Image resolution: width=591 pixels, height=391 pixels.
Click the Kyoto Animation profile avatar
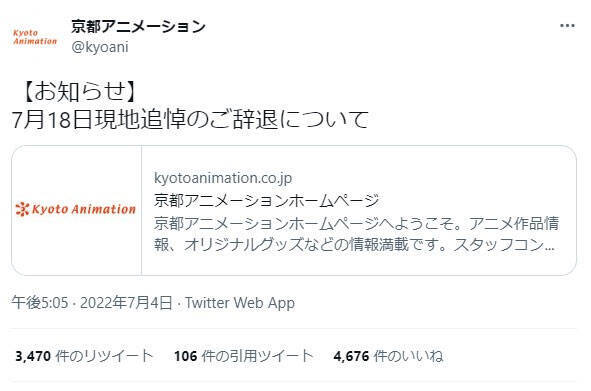click(35, 37)
